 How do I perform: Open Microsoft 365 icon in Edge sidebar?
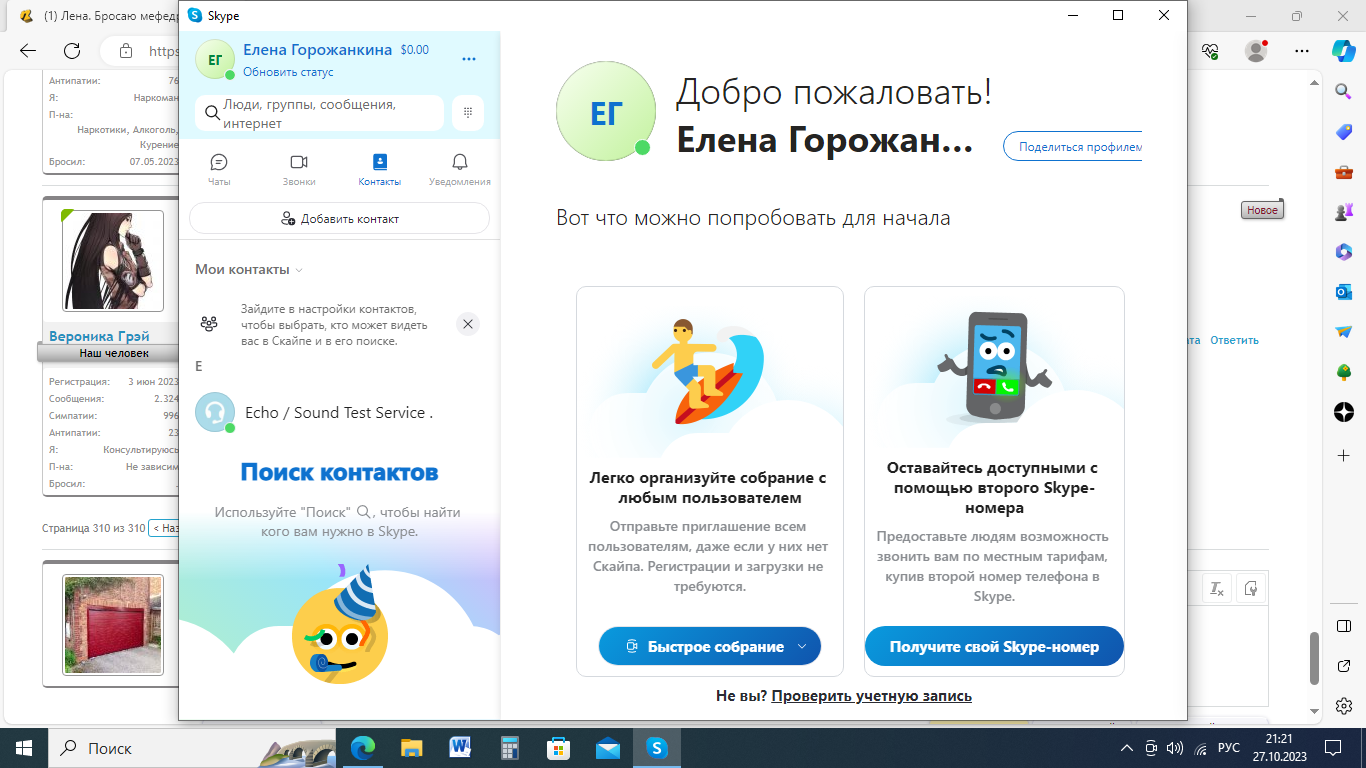pos(1344,252)
